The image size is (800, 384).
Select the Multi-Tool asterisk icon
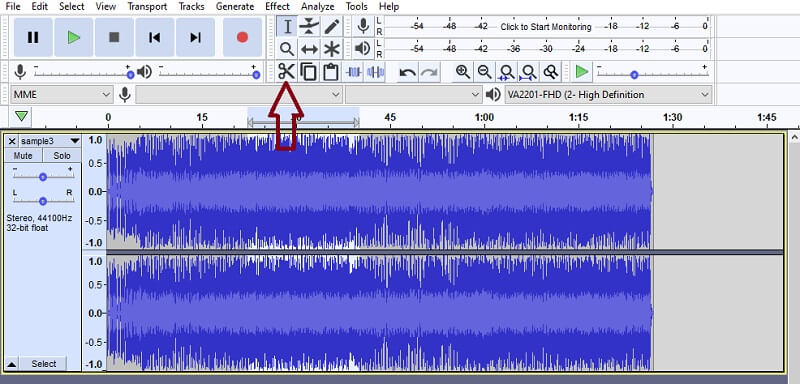pyautogui.click(x=332, y=49)
